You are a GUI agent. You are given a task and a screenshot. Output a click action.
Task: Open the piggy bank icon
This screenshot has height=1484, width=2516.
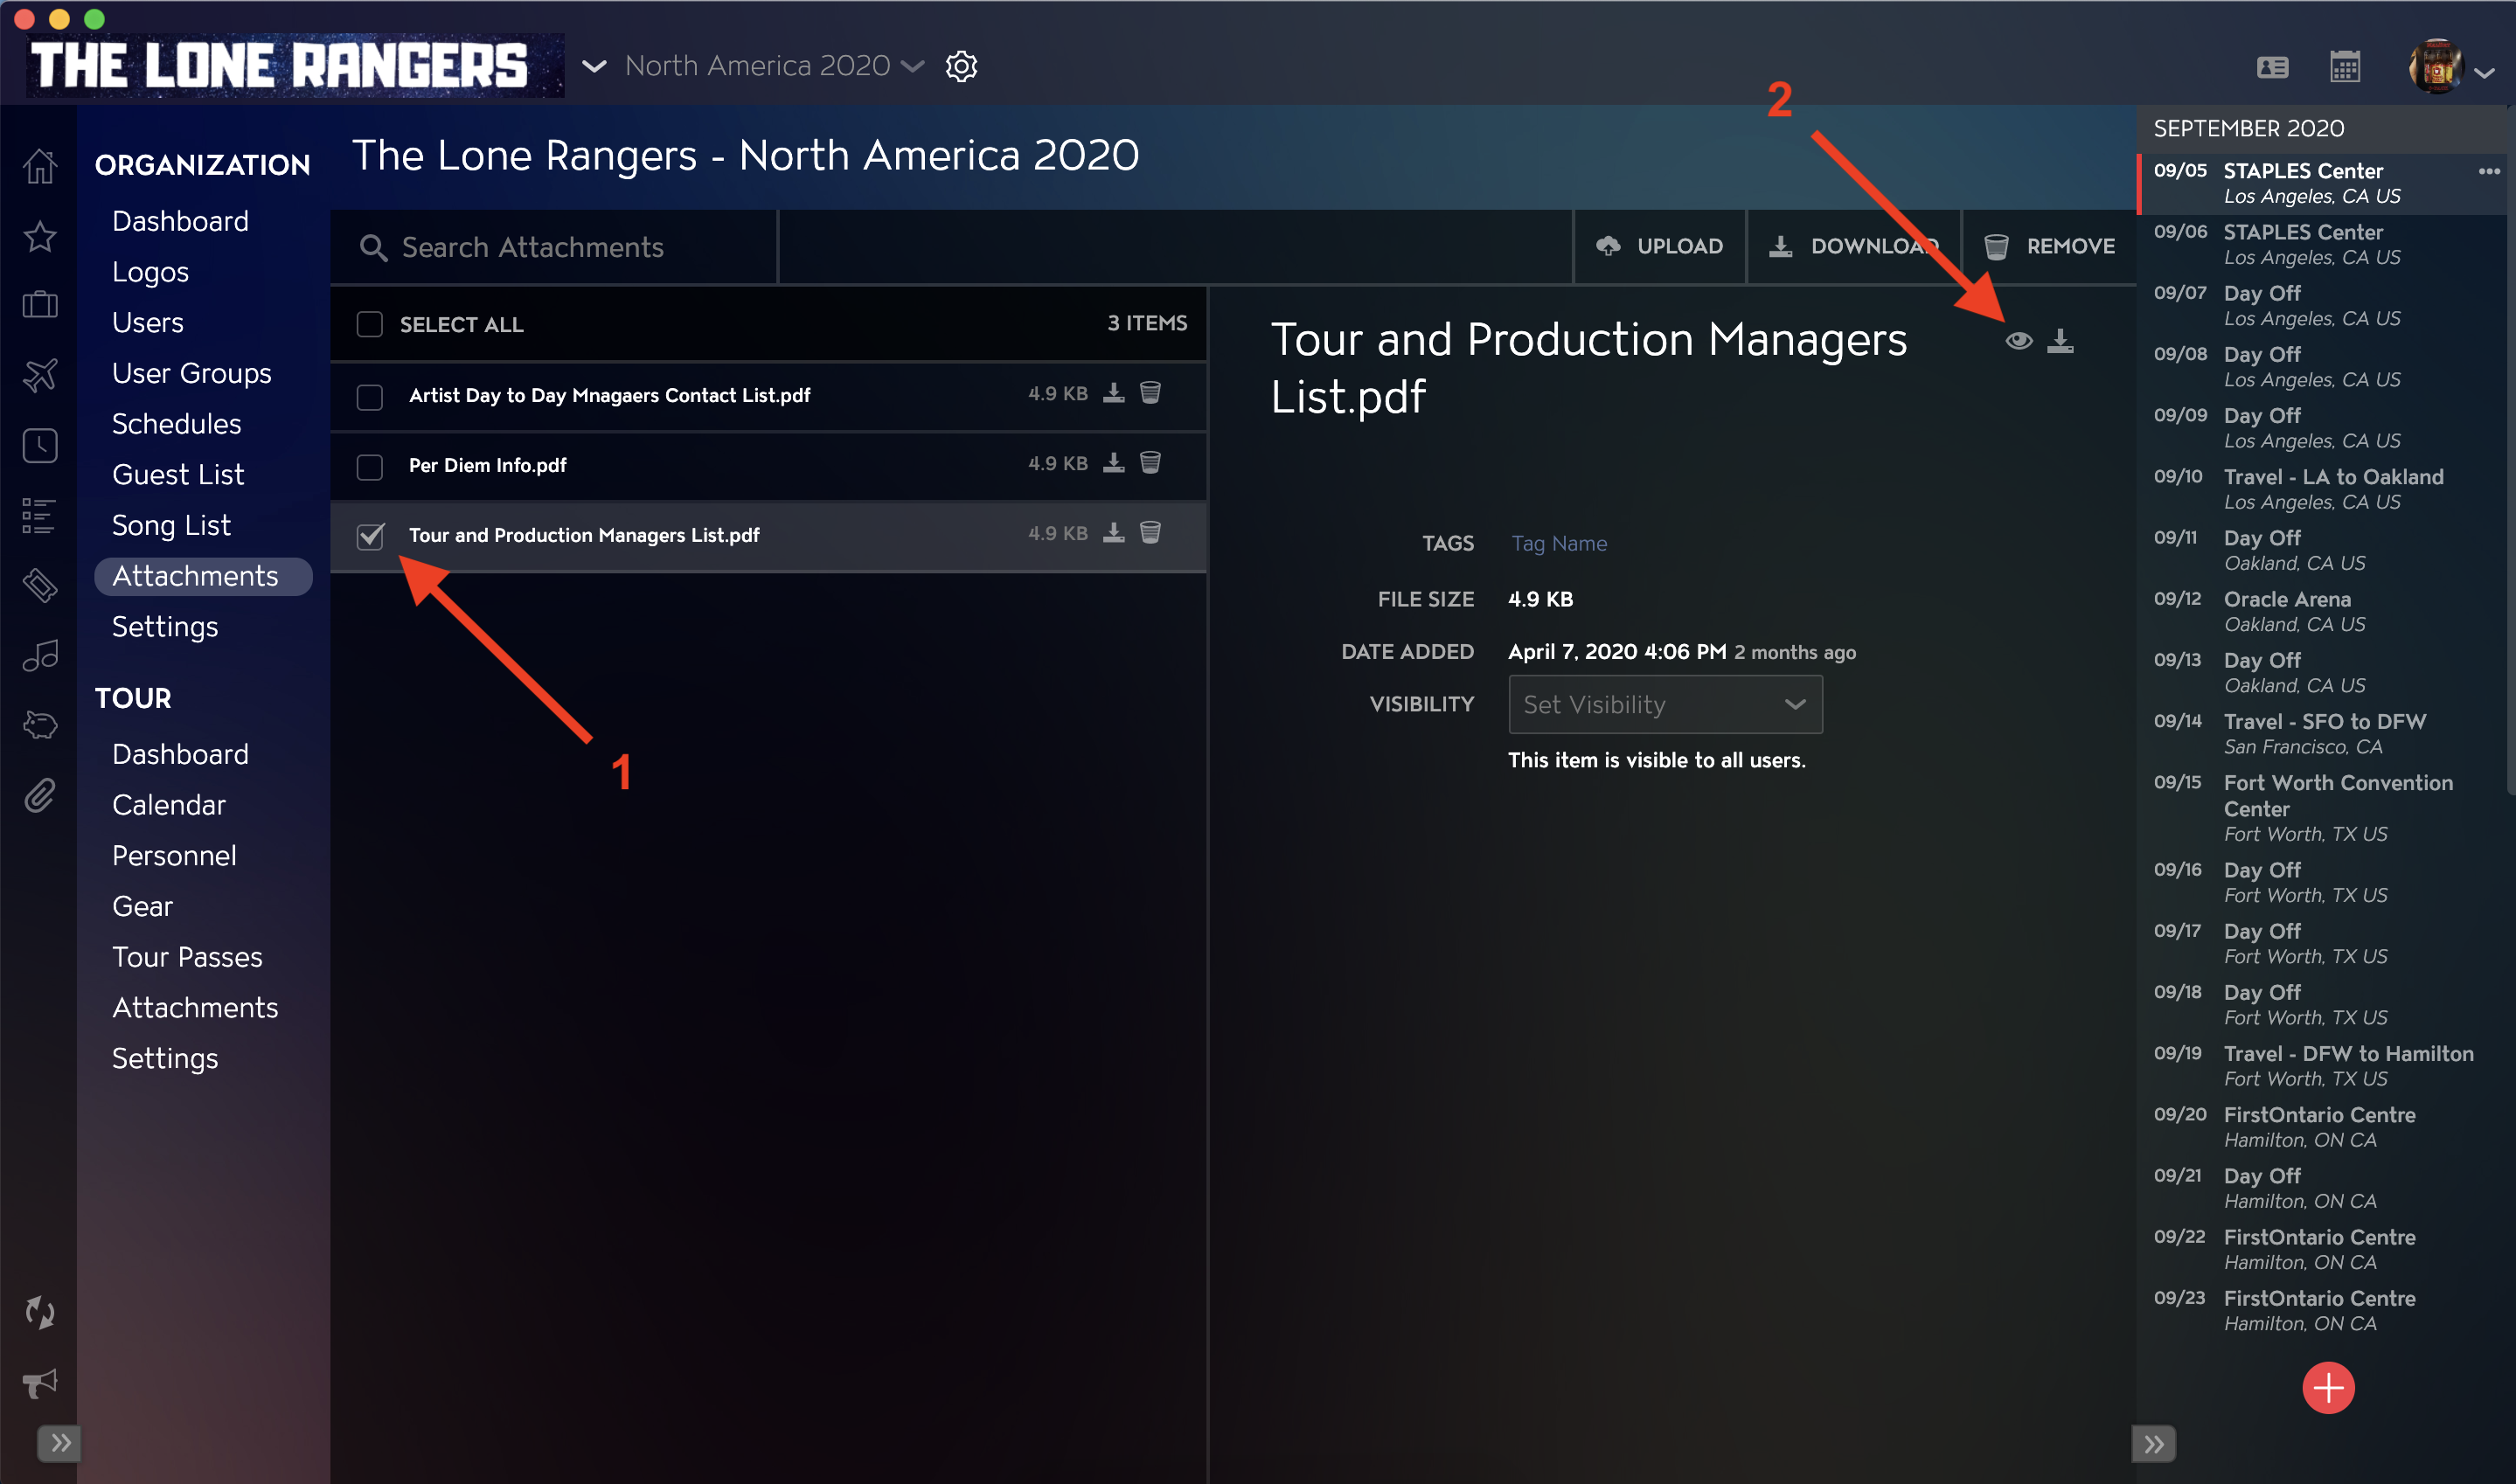point(40,725)
